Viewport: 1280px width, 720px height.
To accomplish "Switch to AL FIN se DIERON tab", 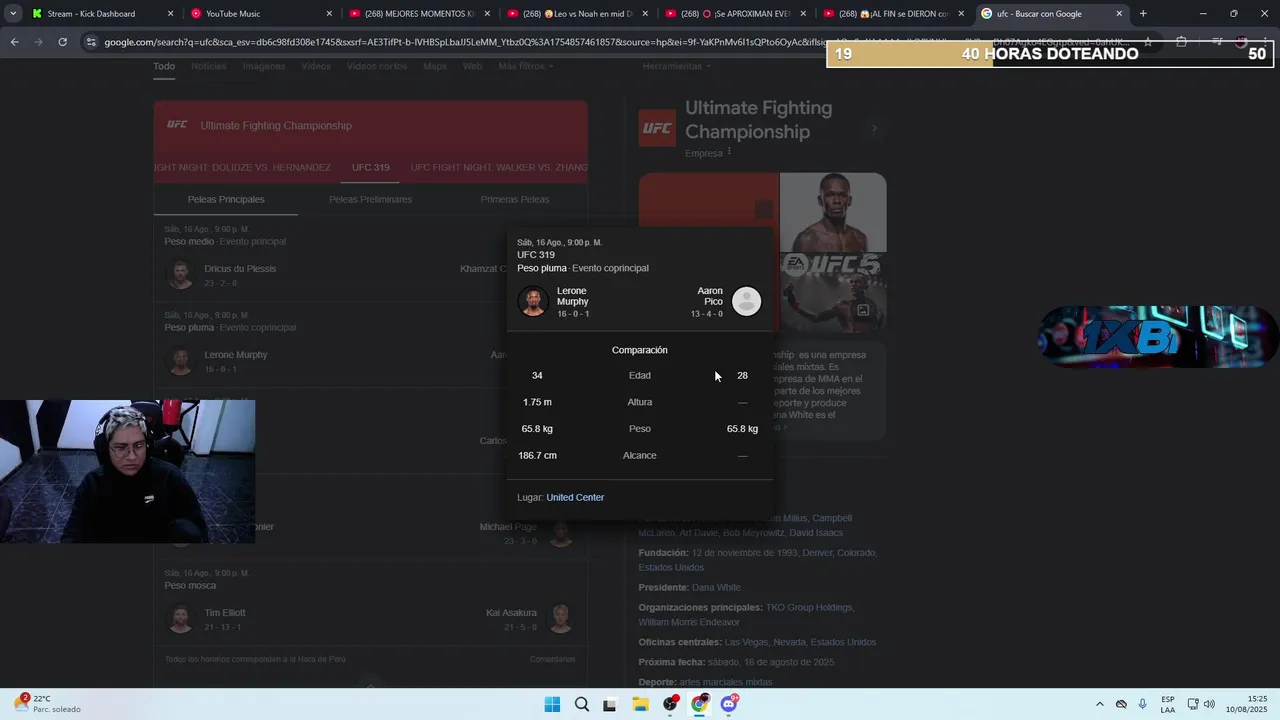I will tap(892, 14).
